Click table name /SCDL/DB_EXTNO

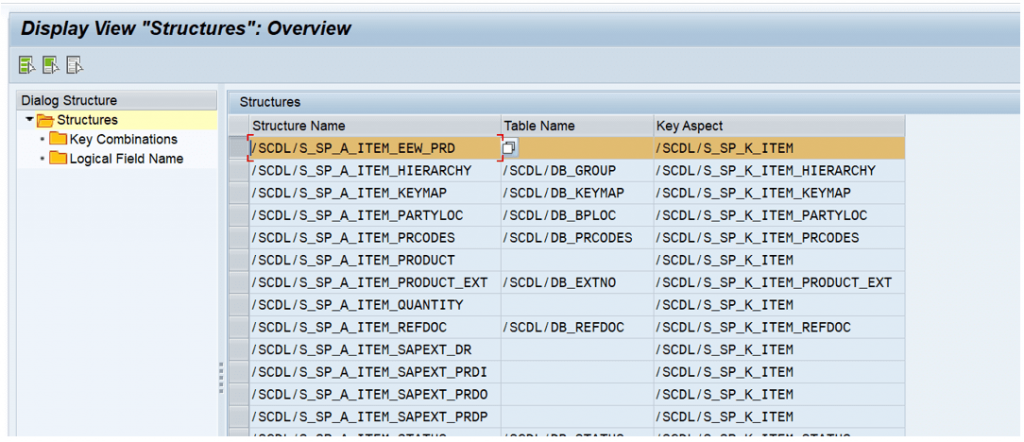(560, 283)
